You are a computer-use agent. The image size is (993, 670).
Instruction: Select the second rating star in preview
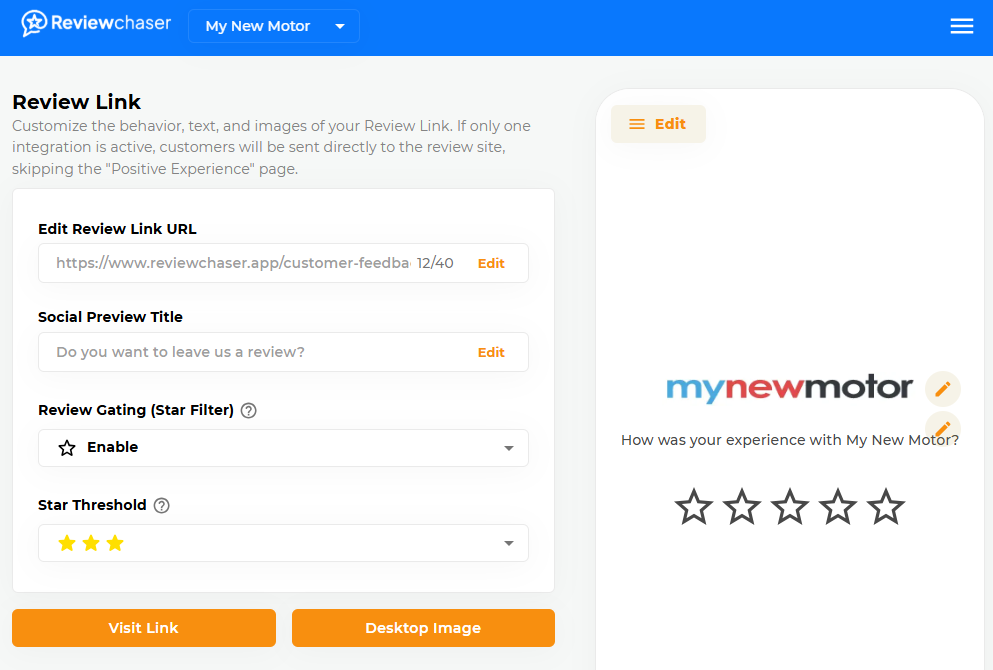click(x=742, y=507)
